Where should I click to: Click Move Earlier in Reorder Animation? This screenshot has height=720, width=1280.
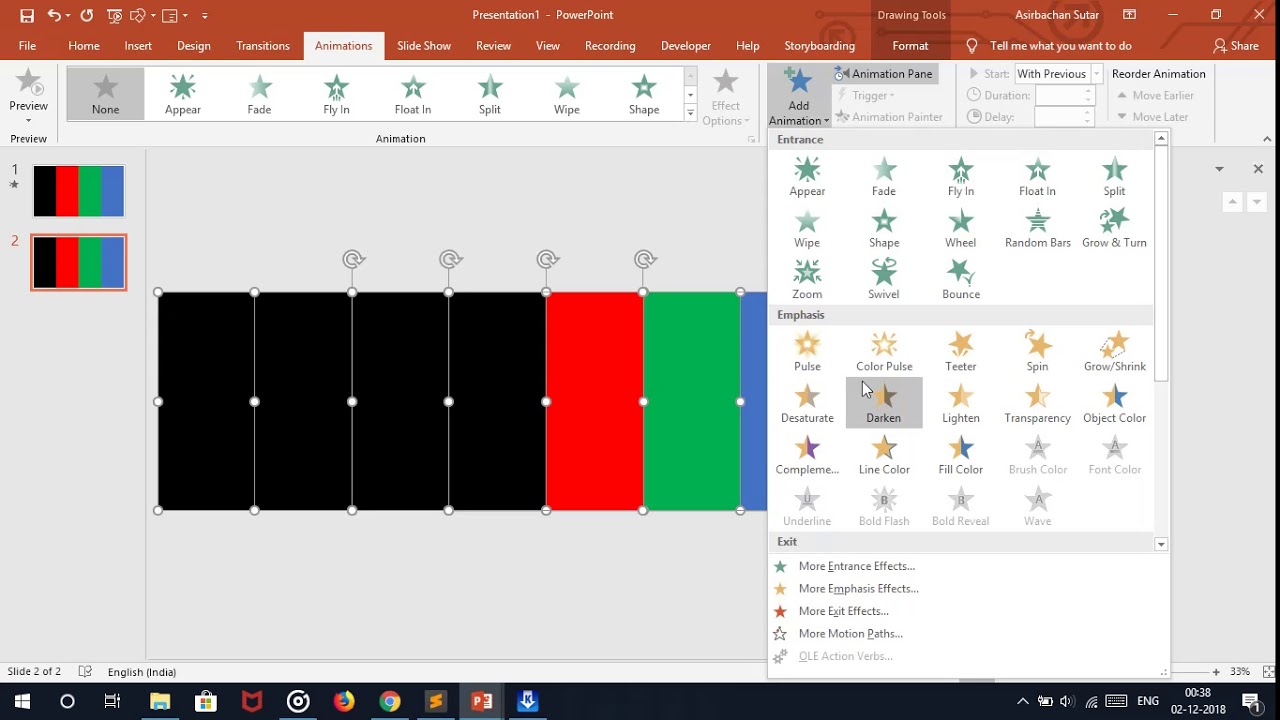[1155, 95]
